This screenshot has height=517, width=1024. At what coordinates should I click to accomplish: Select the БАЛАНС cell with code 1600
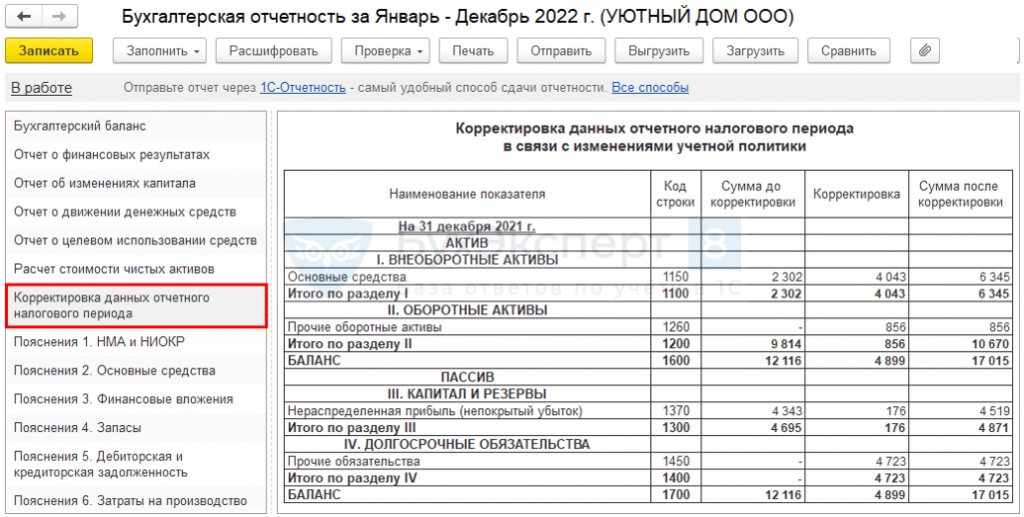coord(467,360)
